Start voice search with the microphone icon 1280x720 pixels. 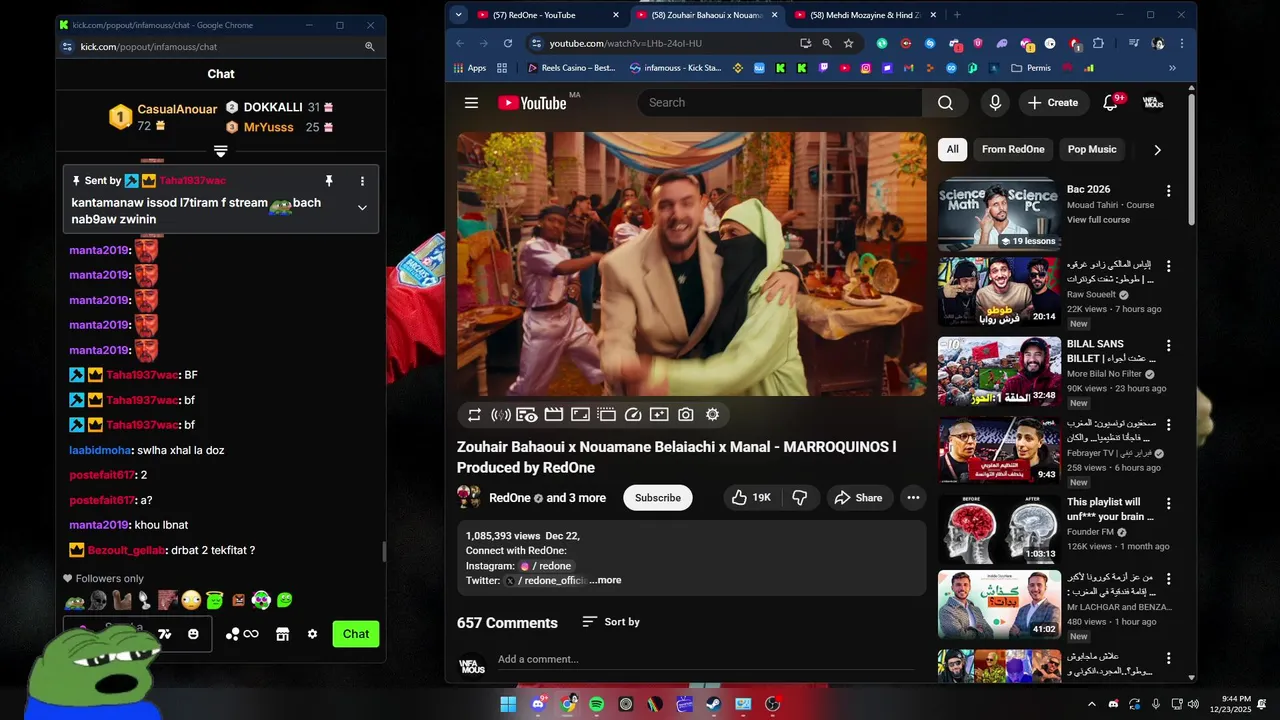click(995, 103)
